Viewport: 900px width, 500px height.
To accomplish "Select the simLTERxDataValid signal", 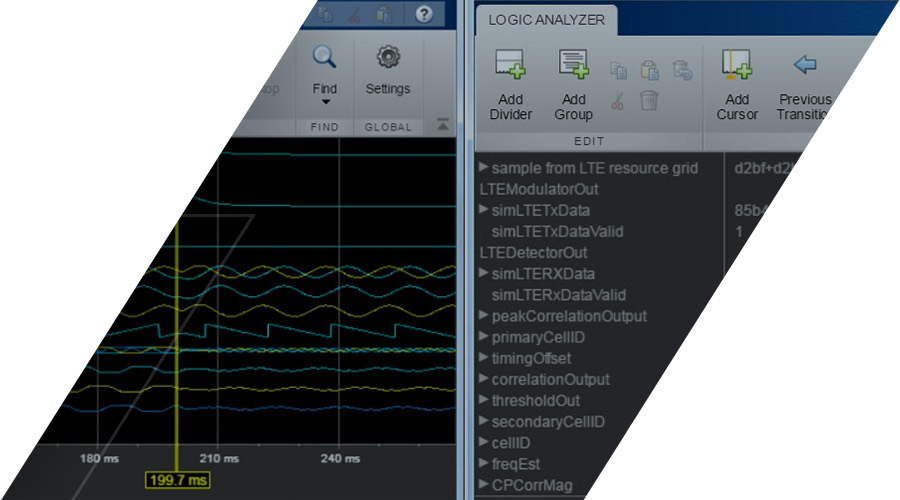I will (558, 294).
